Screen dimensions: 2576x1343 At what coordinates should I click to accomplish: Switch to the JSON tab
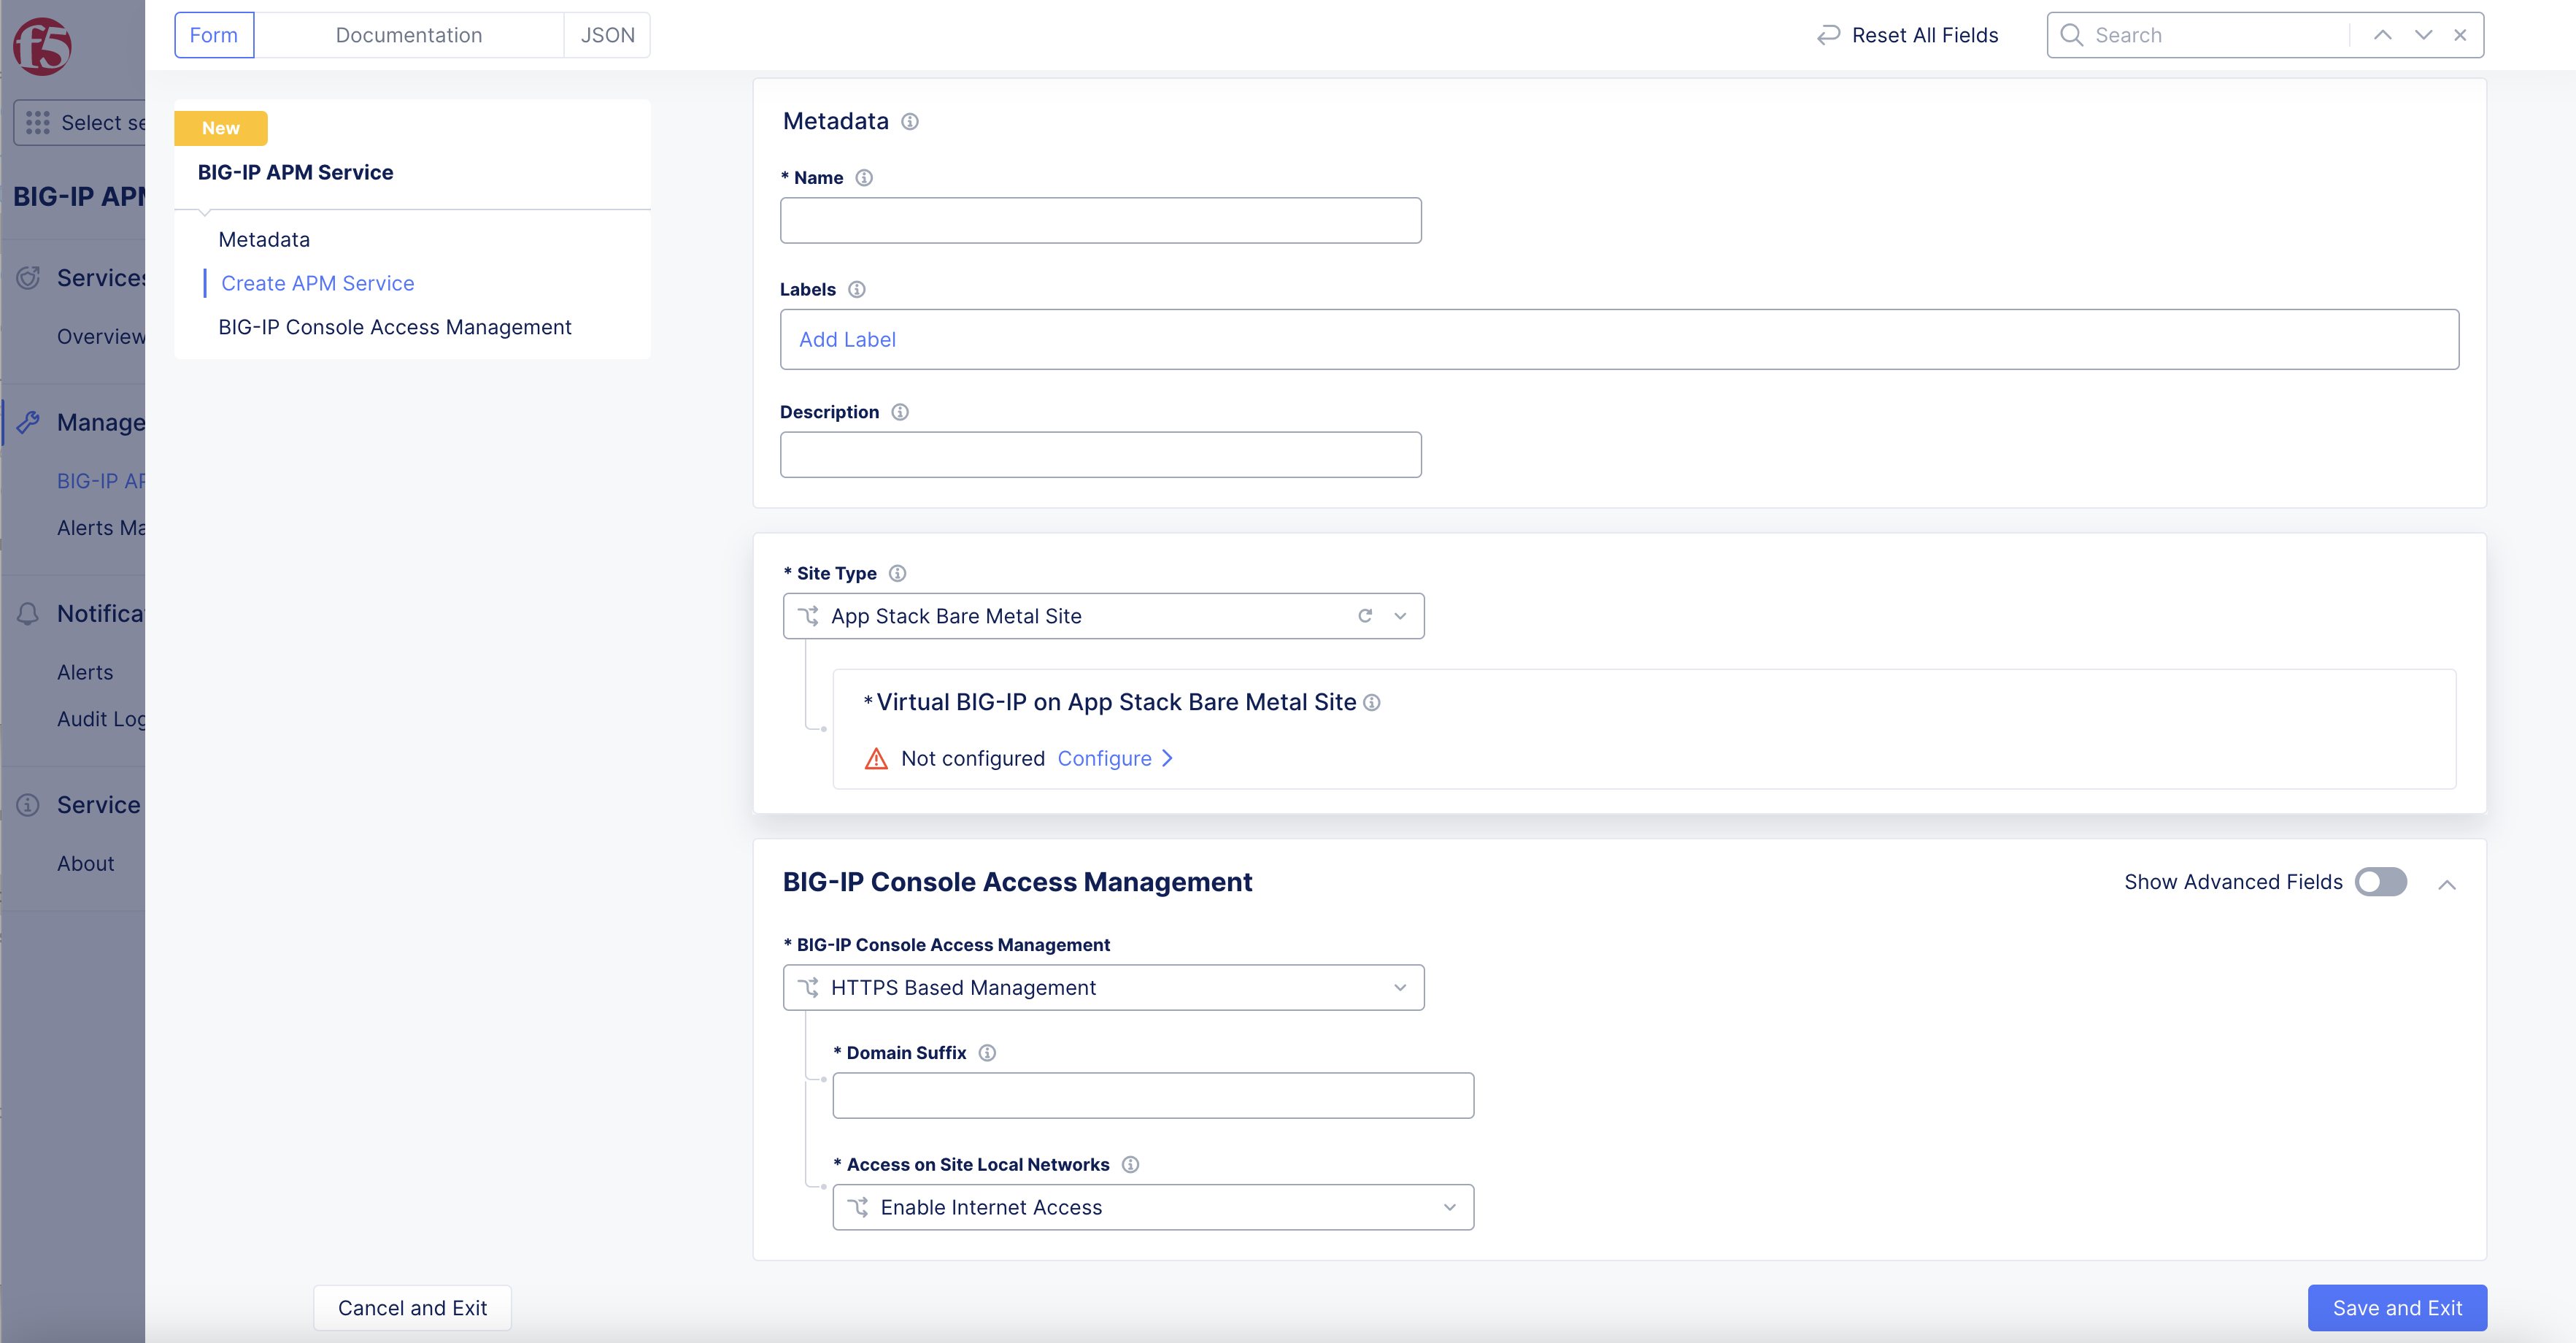click(x=607, y=35)
